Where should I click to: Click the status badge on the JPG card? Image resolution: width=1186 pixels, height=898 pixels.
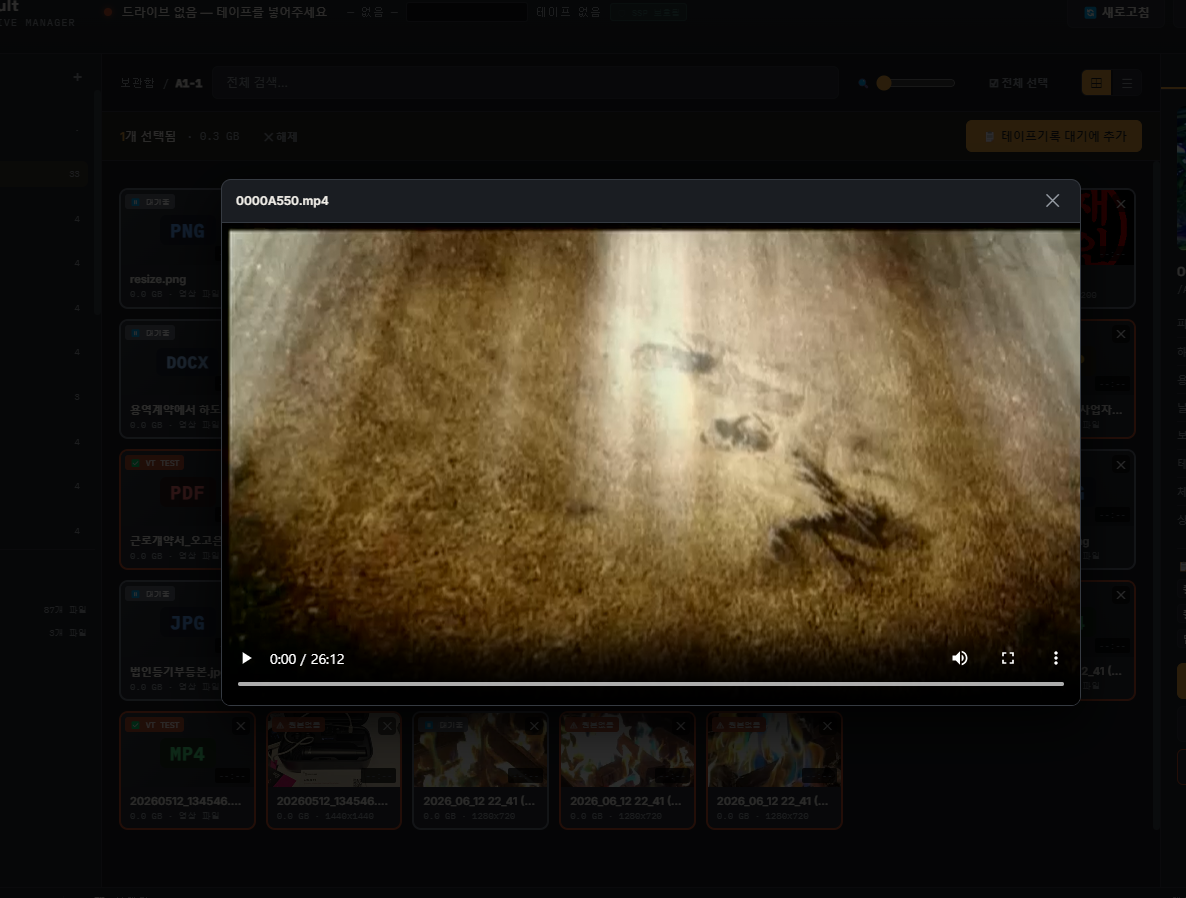pyautogui.click(x=151, y=594)
